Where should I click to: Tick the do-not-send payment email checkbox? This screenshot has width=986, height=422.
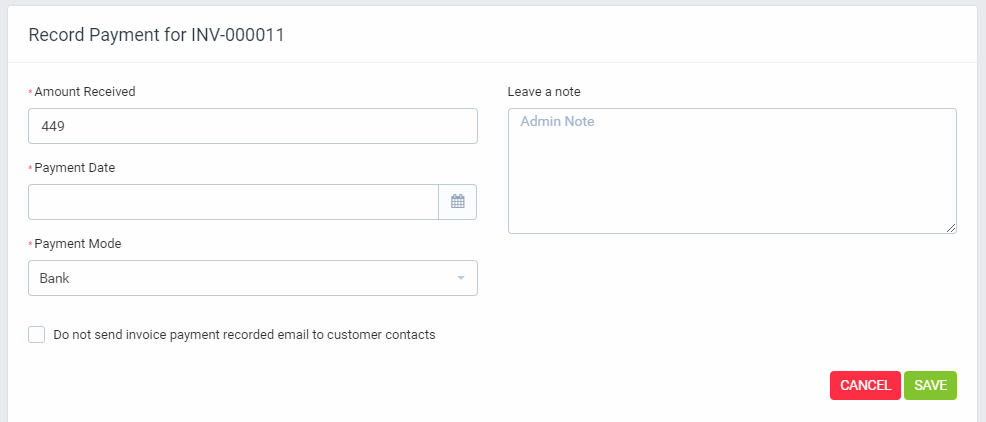(37, 335)
